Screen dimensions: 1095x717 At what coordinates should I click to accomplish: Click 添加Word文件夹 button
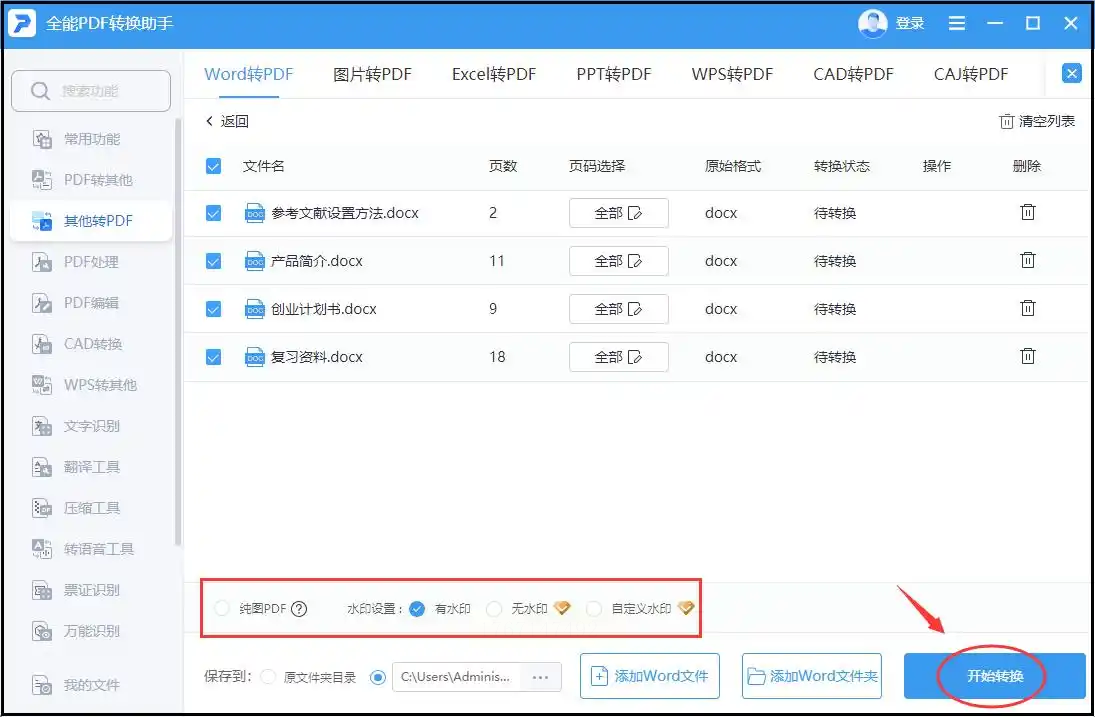pyautogui.click(x=811, y=676)
